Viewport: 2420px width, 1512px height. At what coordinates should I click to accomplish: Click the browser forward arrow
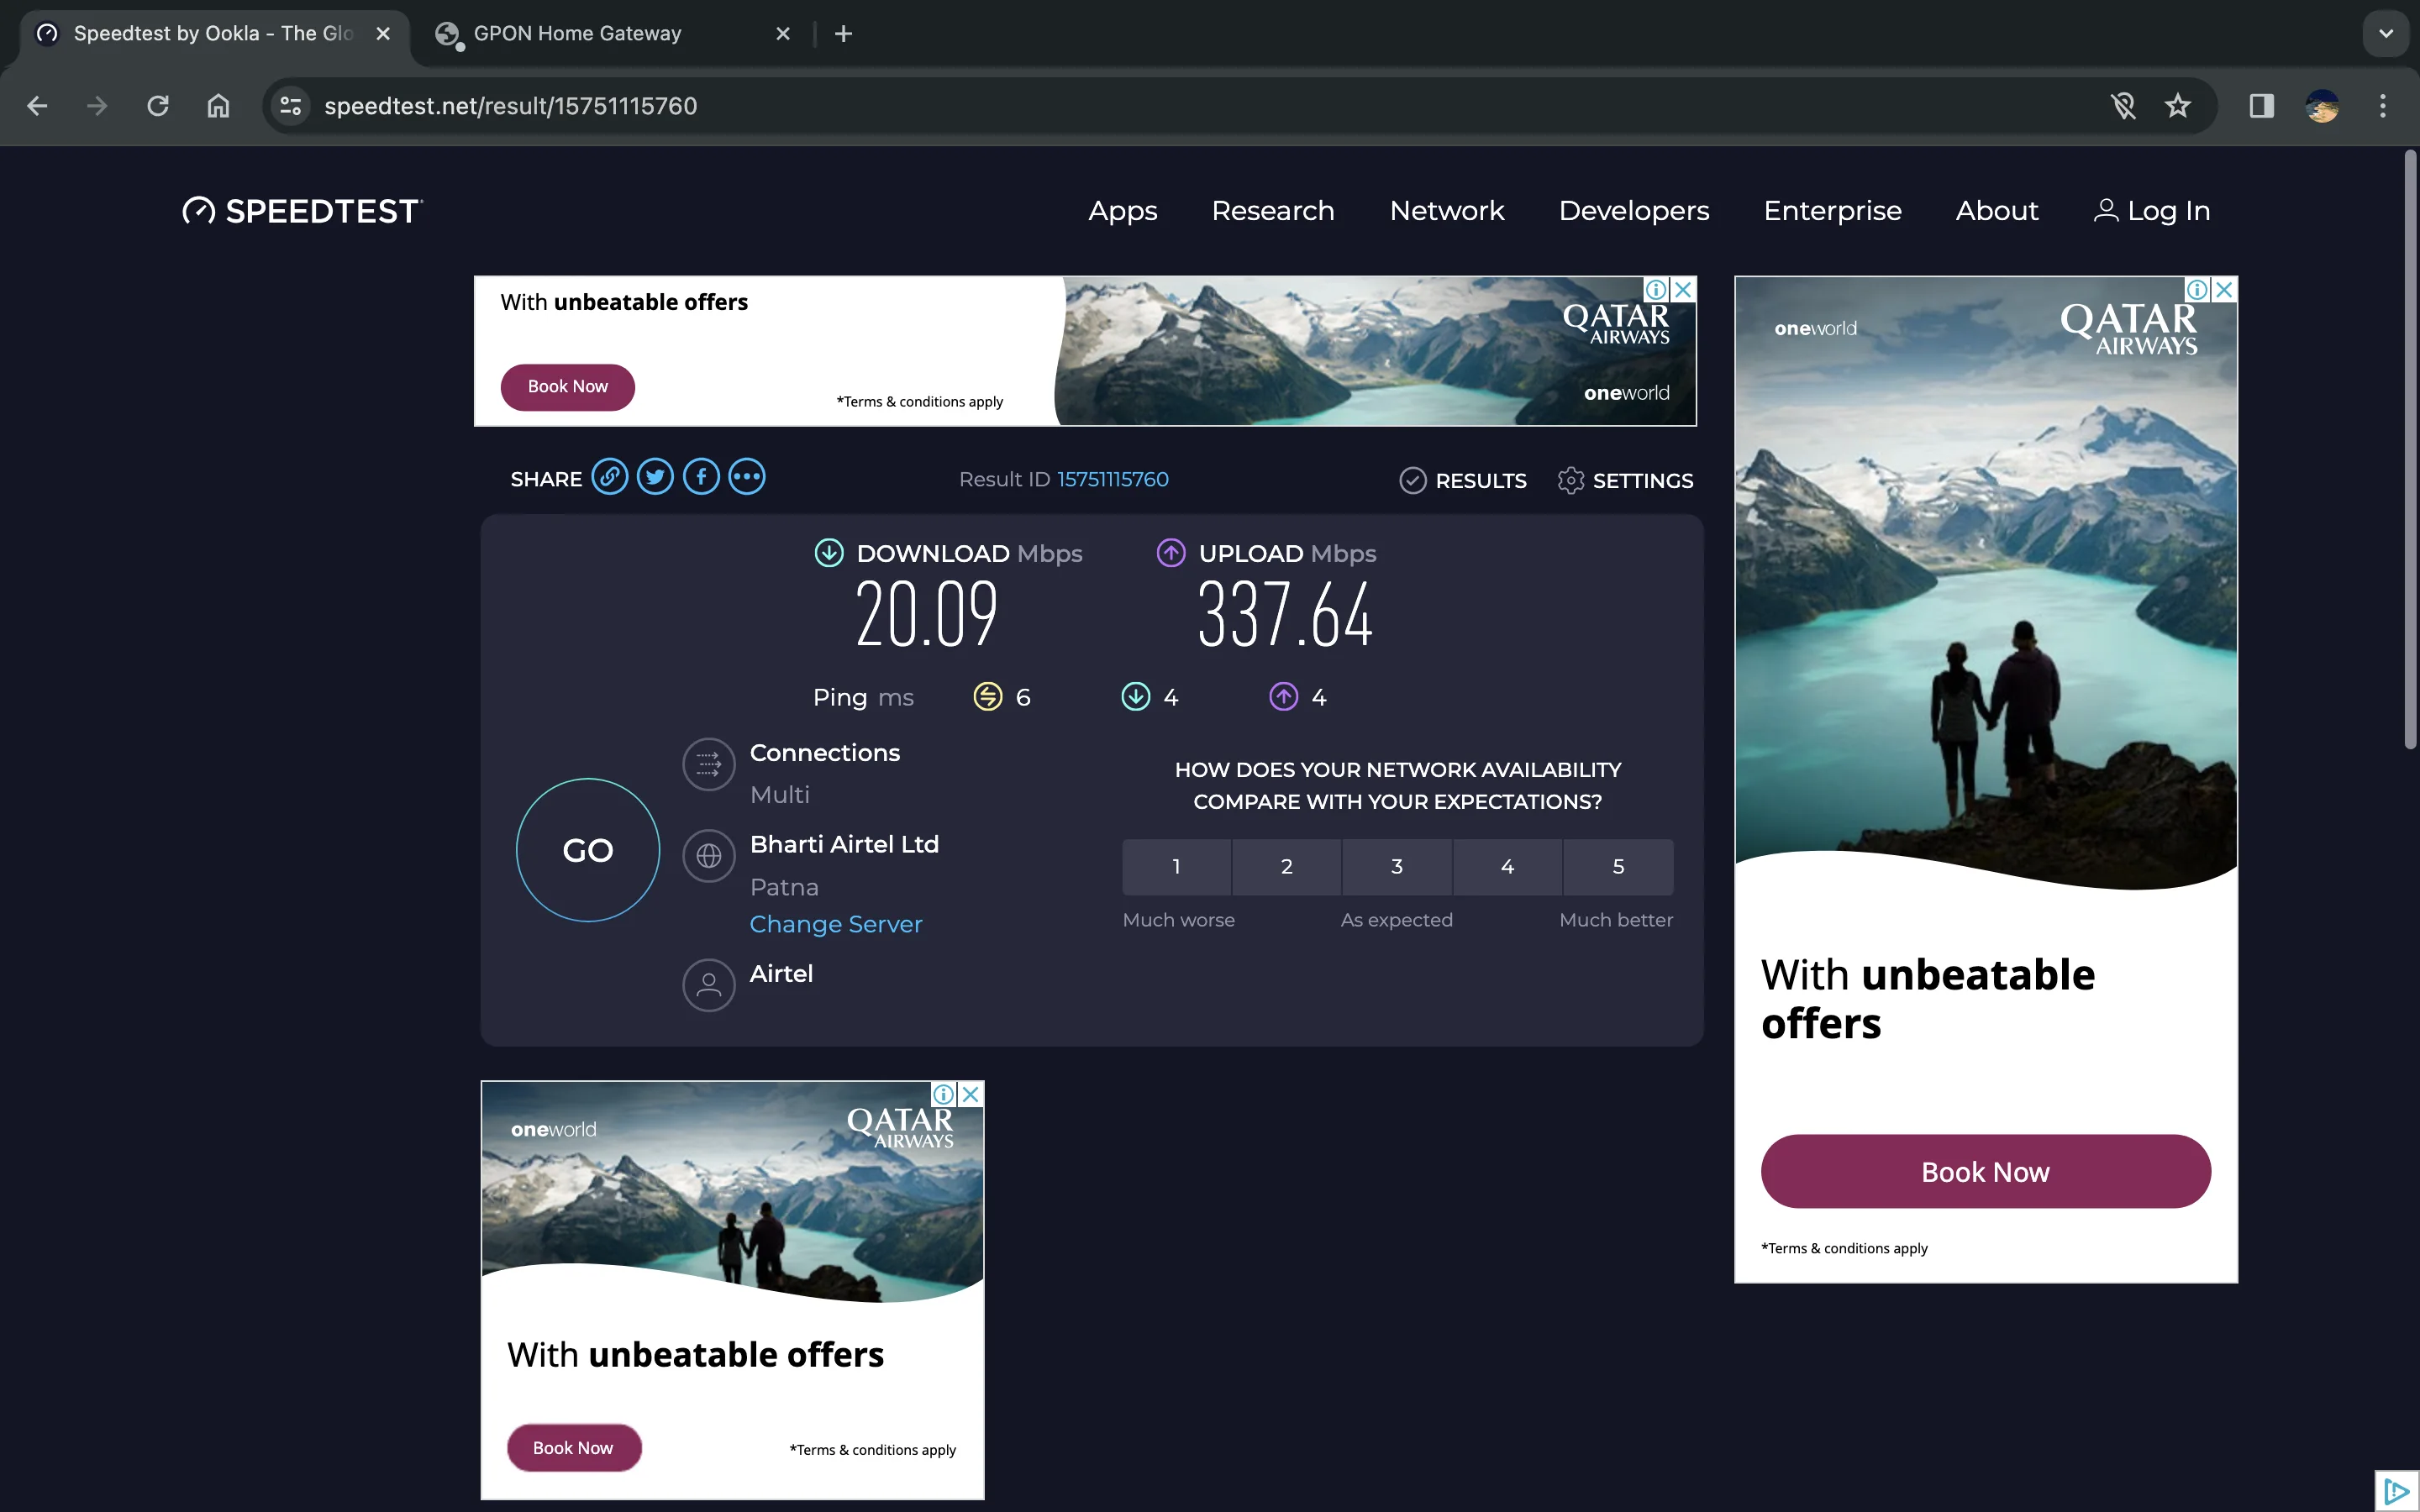pos(97,106)
